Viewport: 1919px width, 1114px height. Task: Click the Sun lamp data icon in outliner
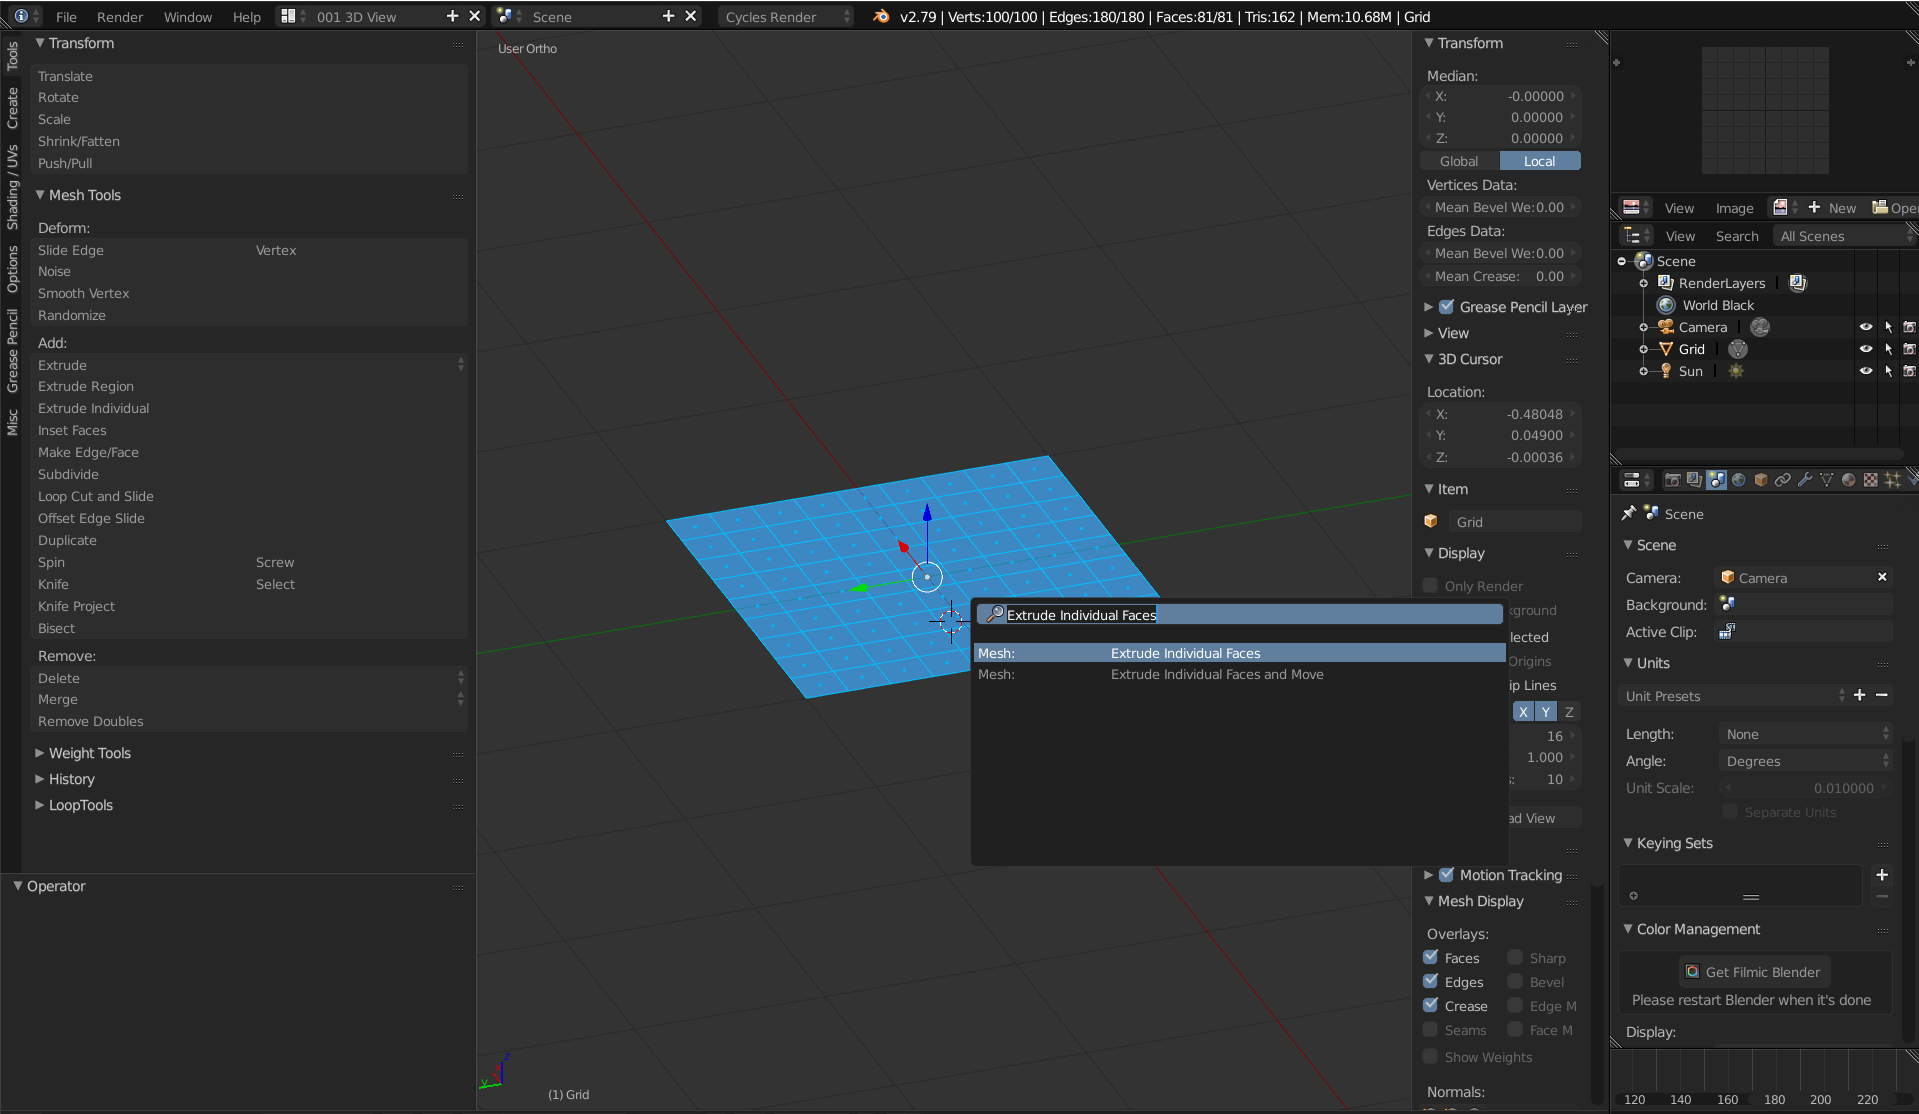click(x=1736, y=371)
